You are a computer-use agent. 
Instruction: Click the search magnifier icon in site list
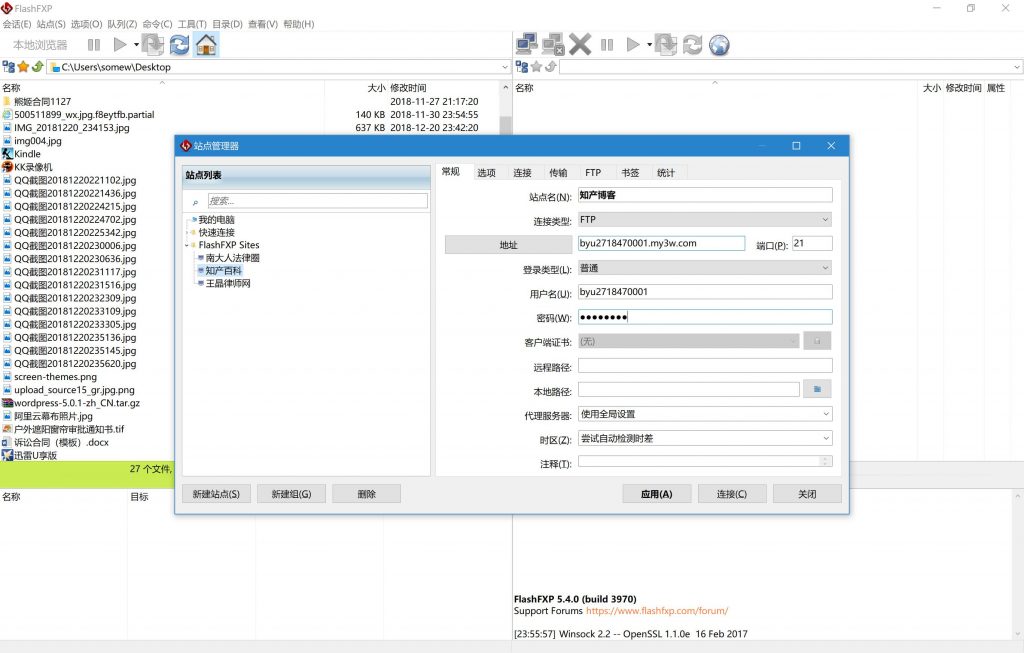click(x=195, y=202)
